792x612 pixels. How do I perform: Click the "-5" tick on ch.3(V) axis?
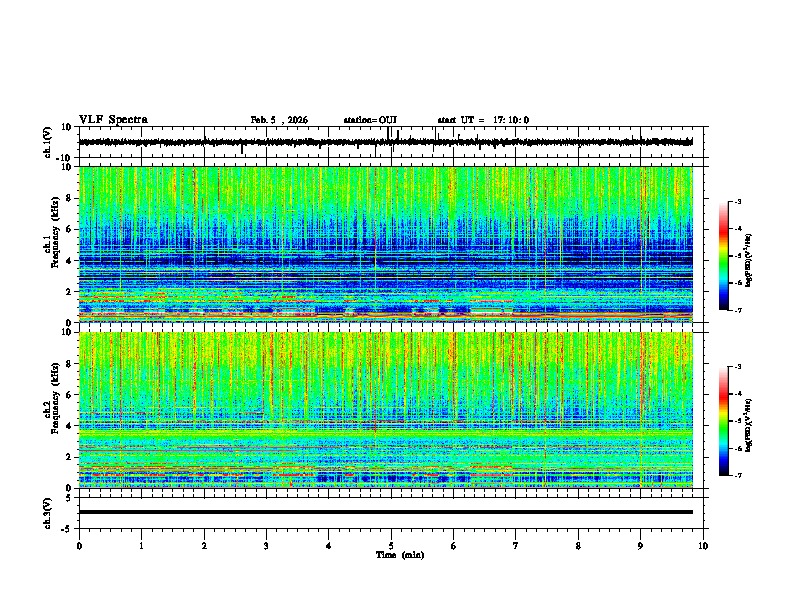[67, 529]
